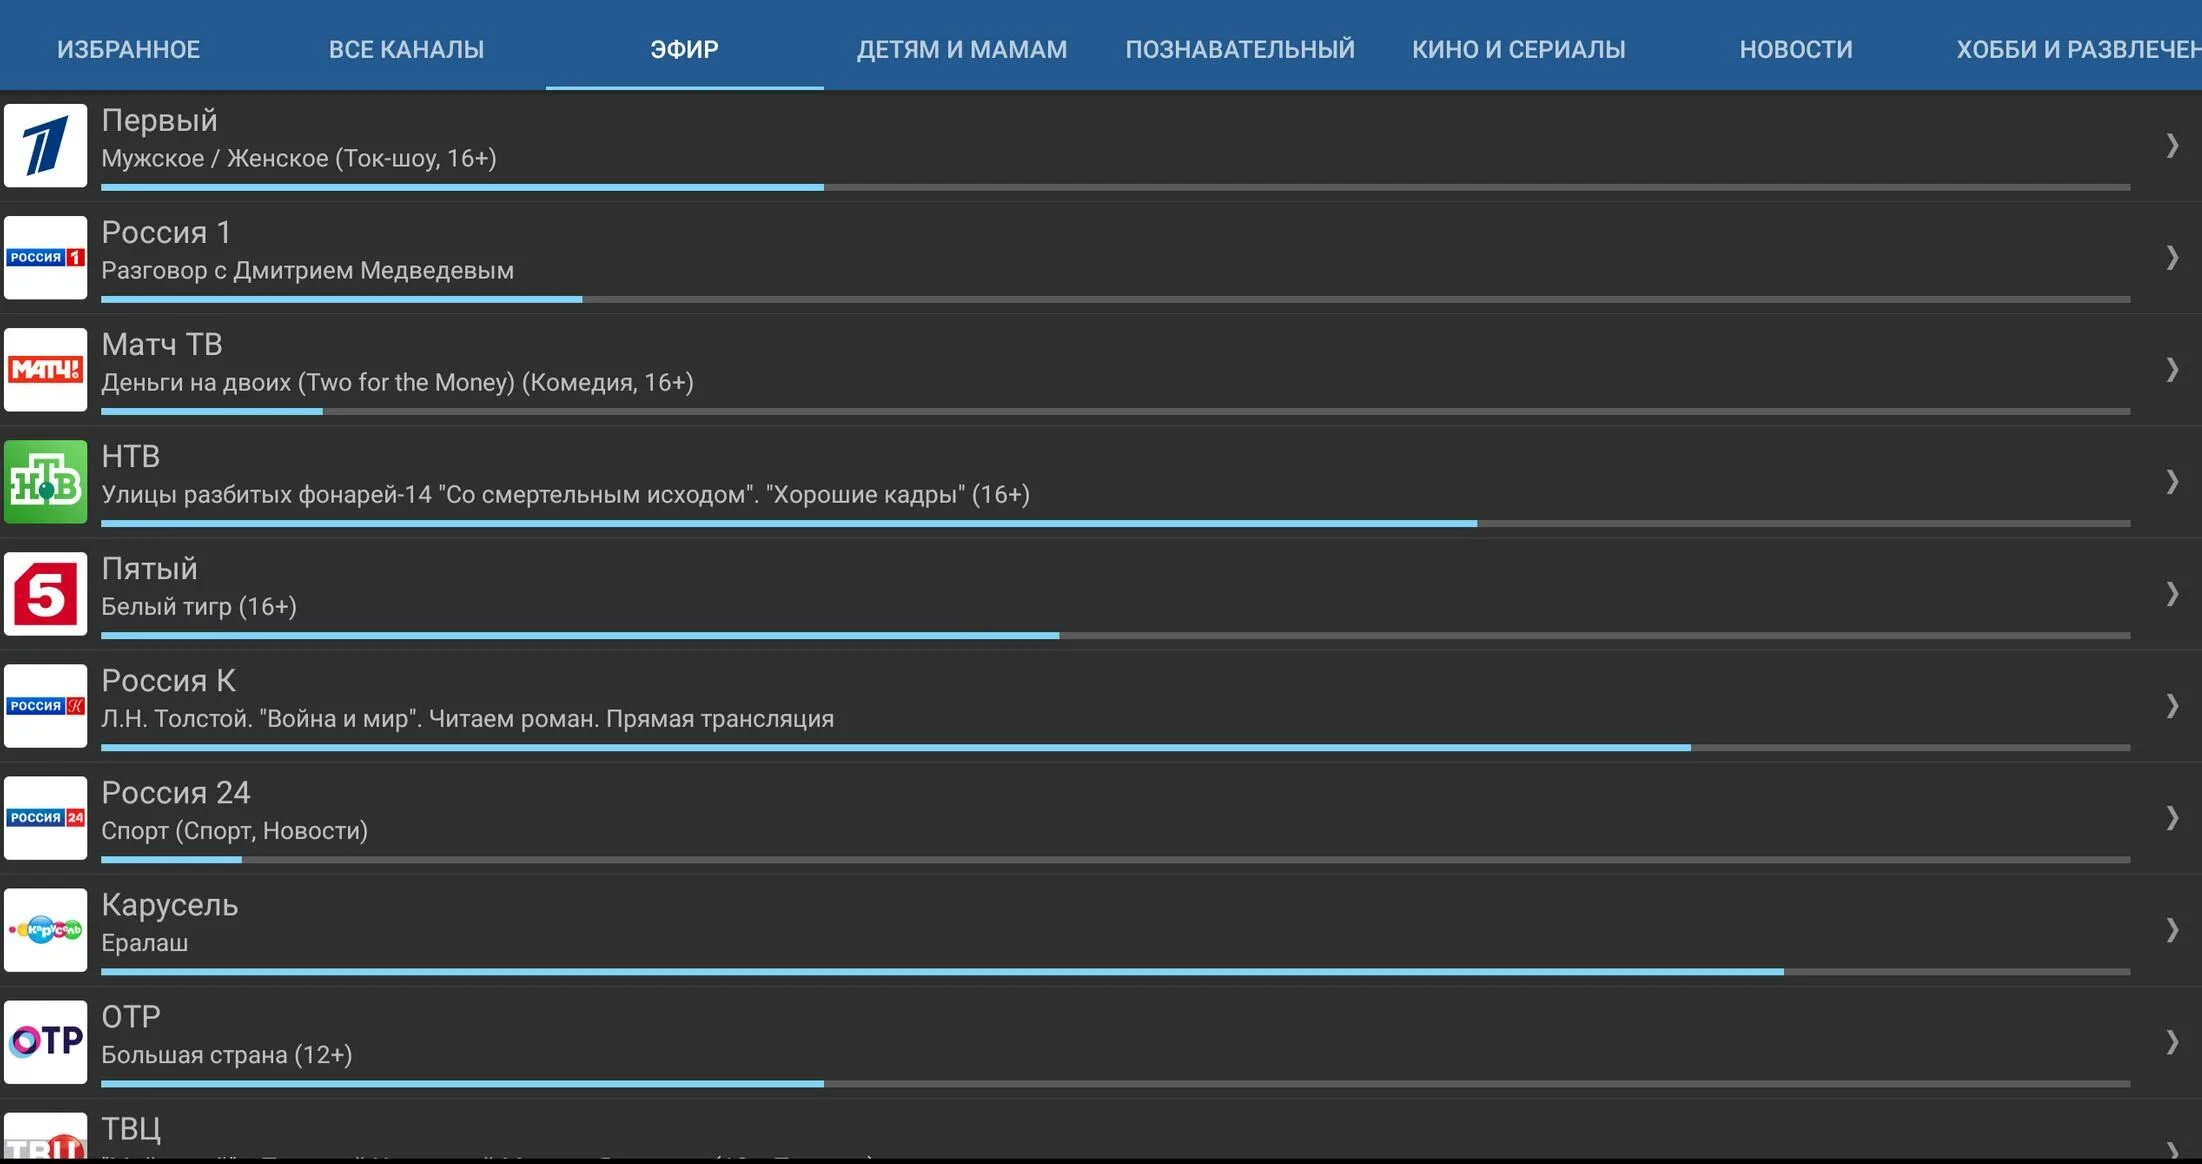This screenshot has height=1164, width=2202.
Task: Select channel name Россия 24
Action: coord(175,792)
